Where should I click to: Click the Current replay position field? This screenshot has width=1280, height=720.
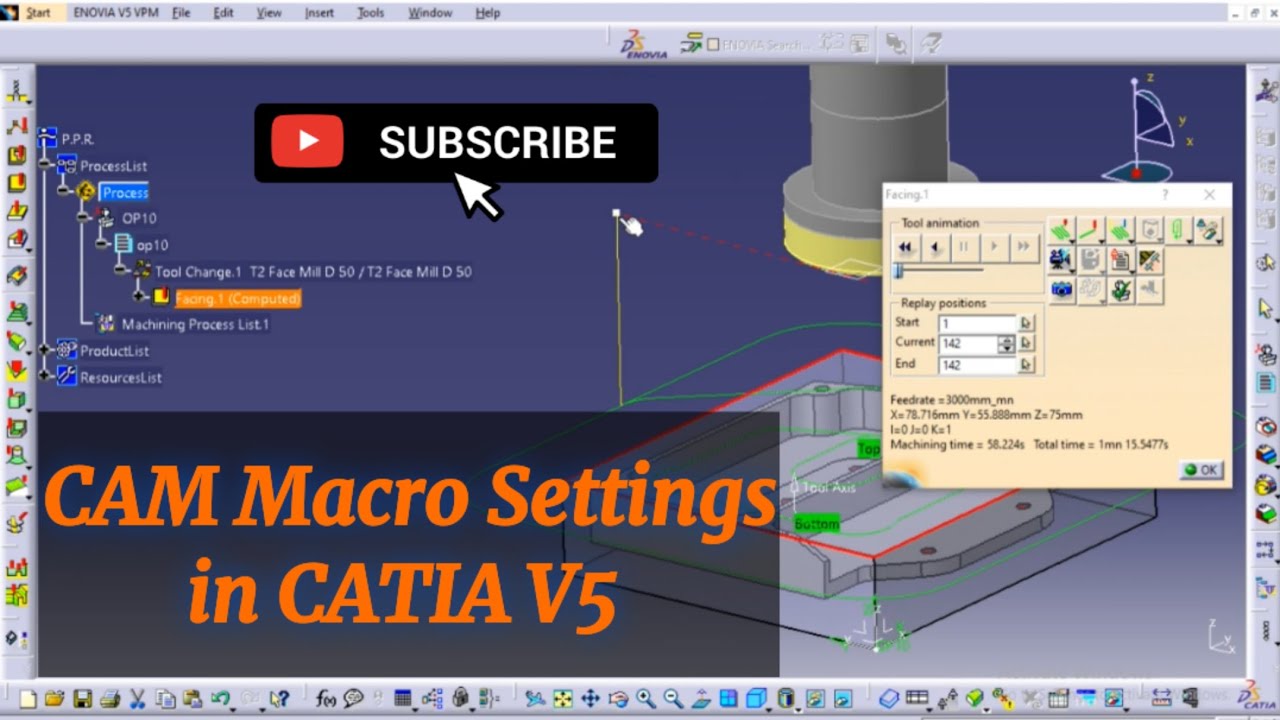pyautogui.click(x=968, y=343)
